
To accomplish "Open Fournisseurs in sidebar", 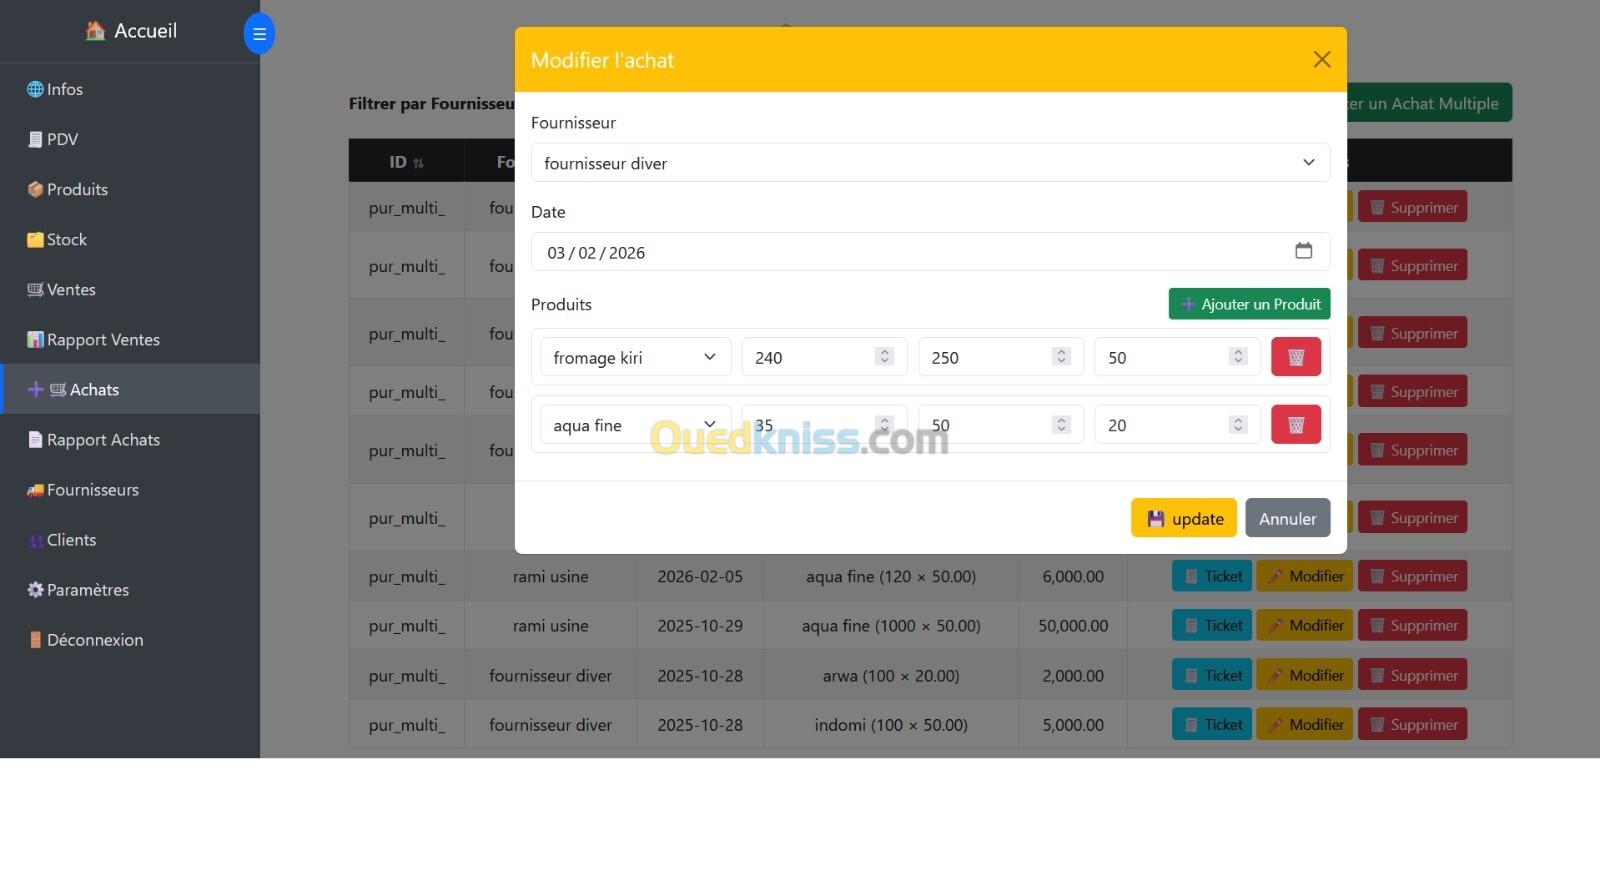I will click(x=83, y=490).
